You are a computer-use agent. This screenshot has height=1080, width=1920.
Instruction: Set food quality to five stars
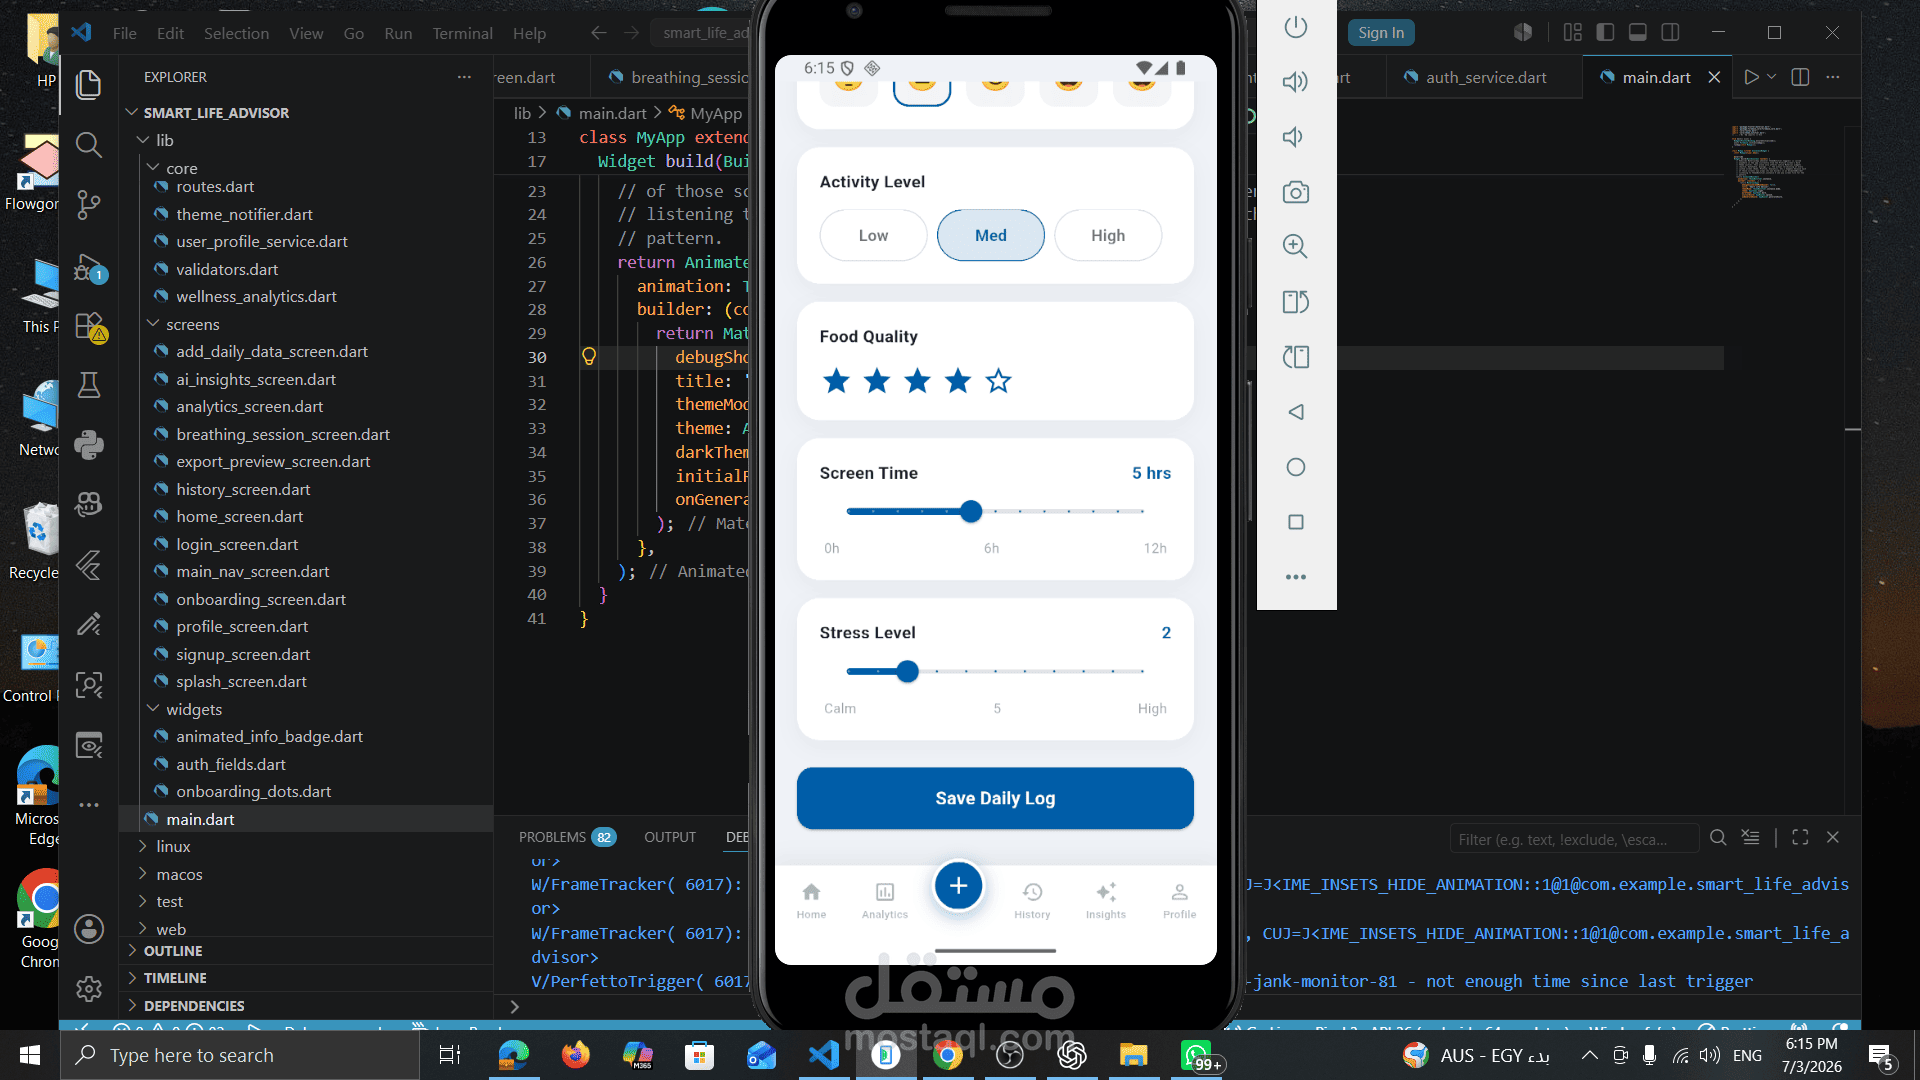(998, 381)
